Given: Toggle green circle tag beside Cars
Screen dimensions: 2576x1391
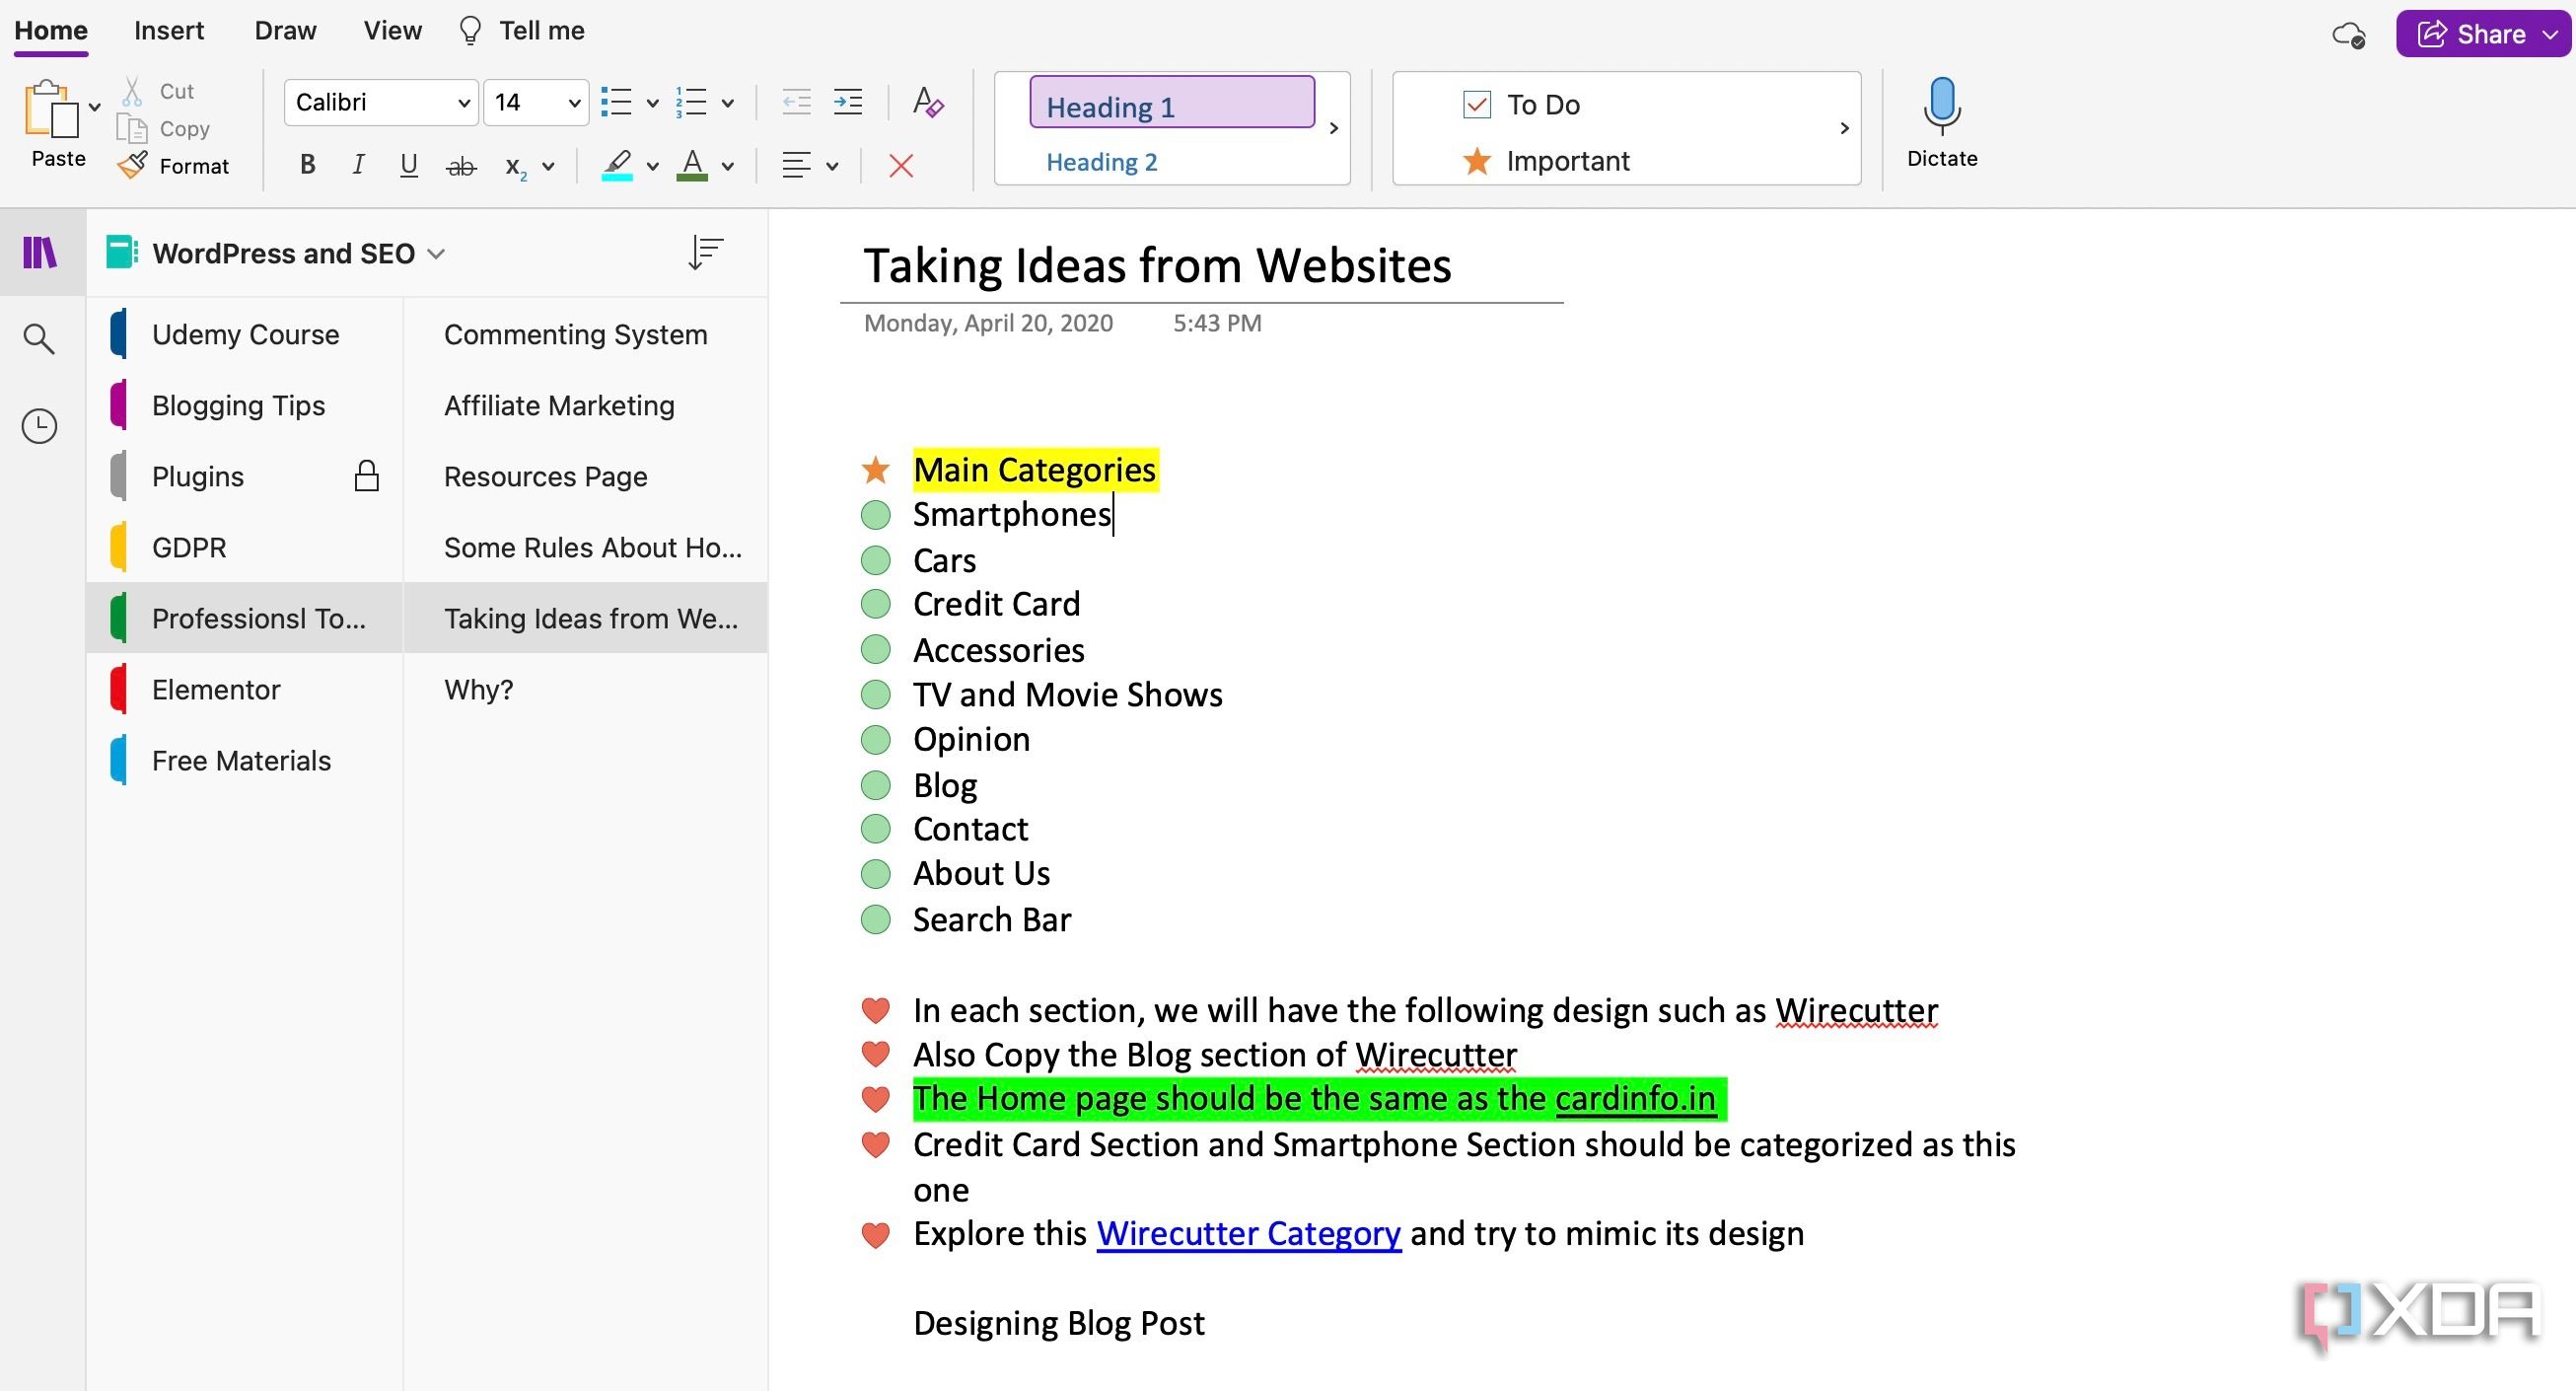Looking at the screenshot, I should pos(876,560).
